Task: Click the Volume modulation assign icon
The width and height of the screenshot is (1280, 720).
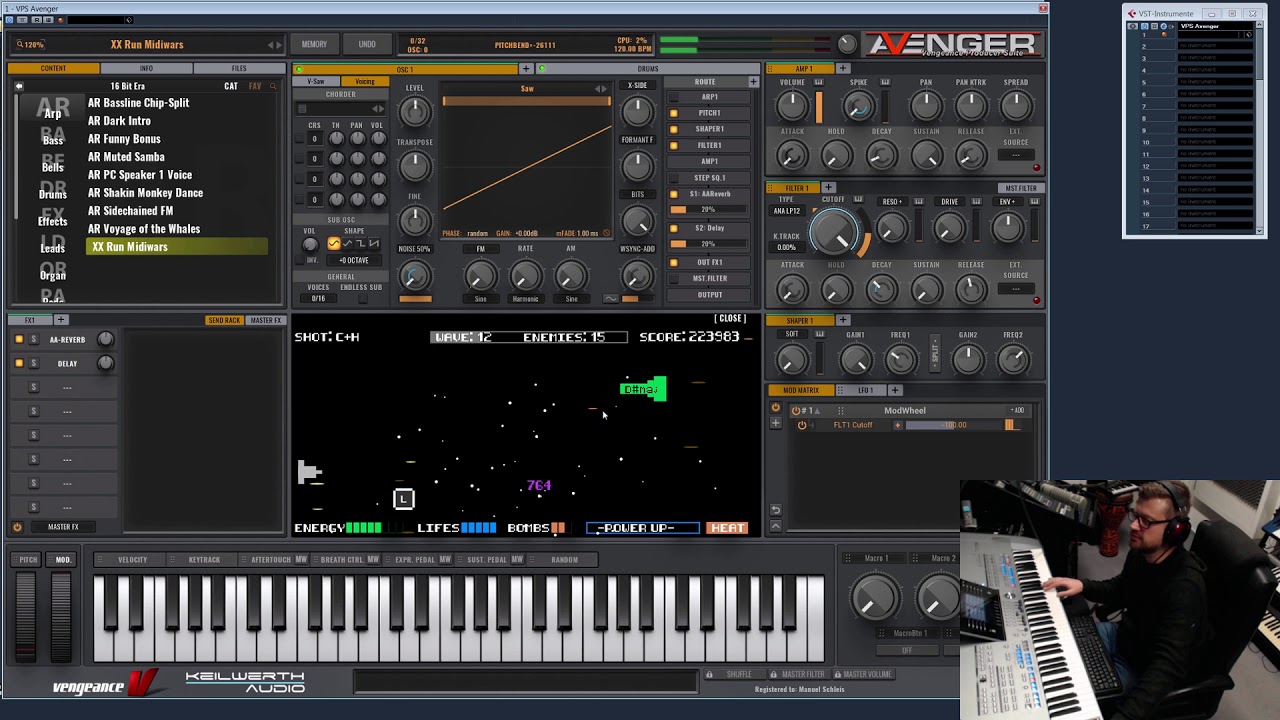Action: tap(818, 82)
